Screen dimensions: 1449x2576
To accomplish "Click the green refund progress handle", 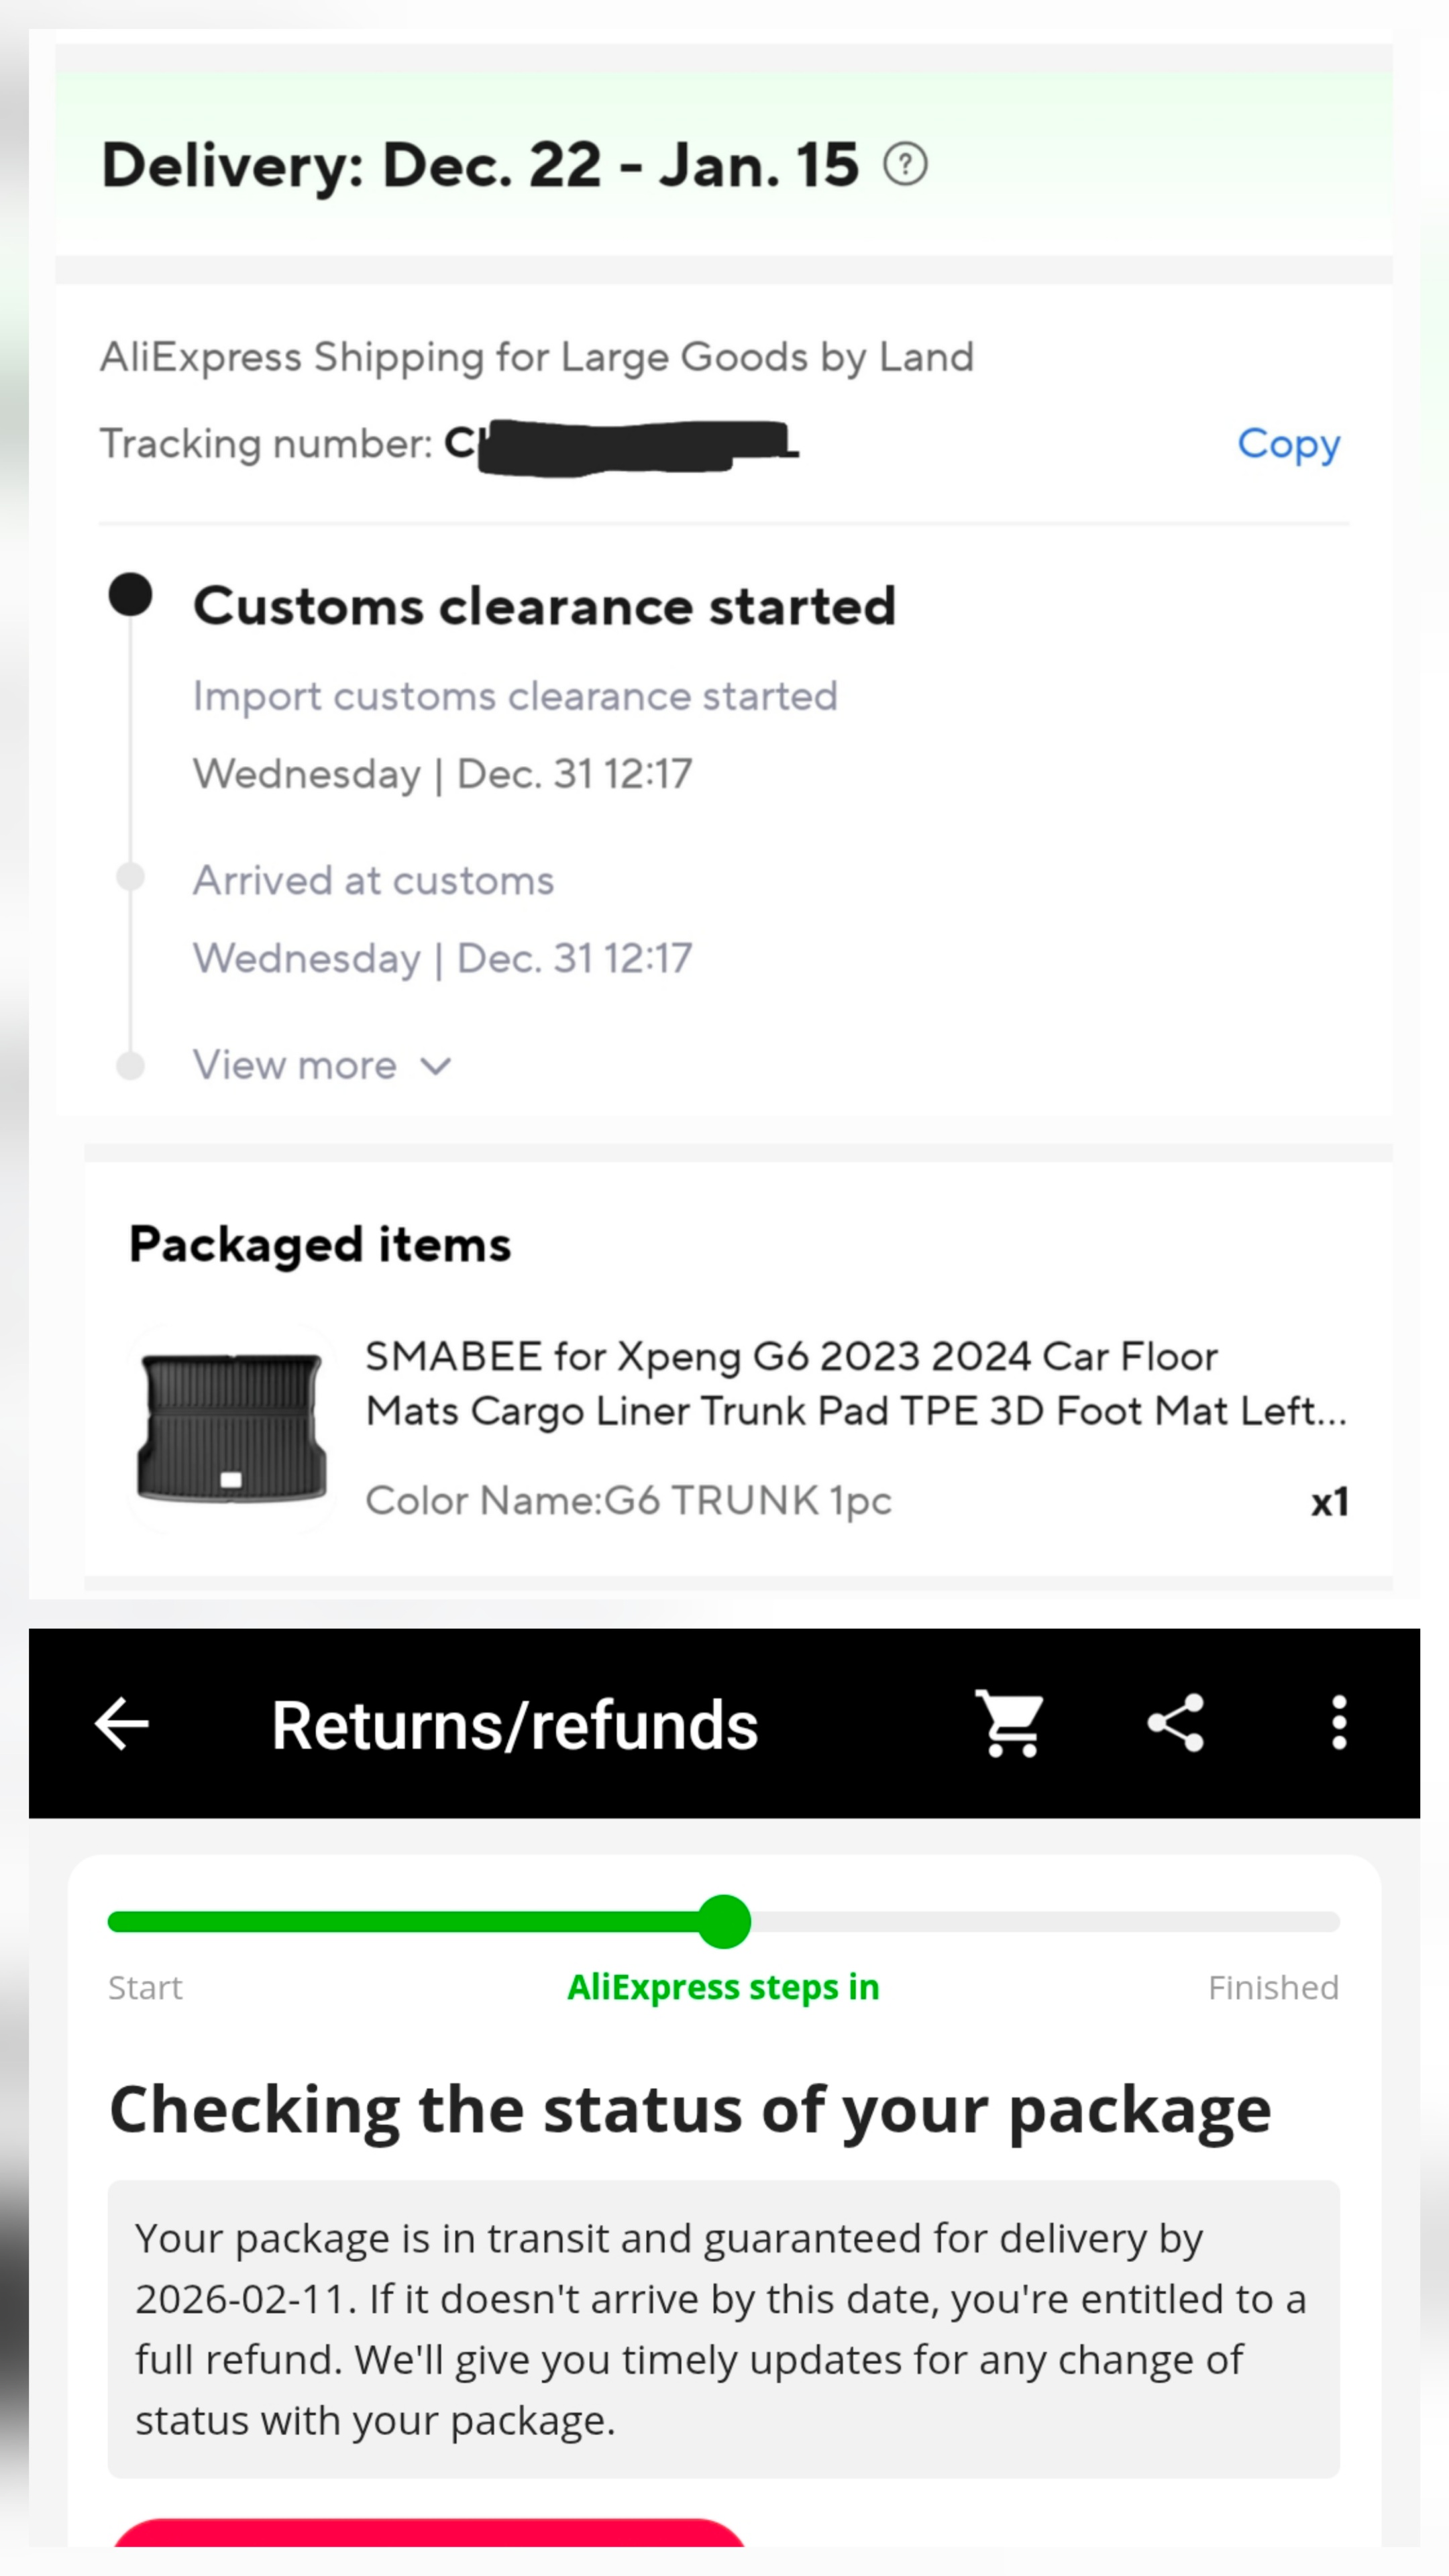I will point(724,1921).
